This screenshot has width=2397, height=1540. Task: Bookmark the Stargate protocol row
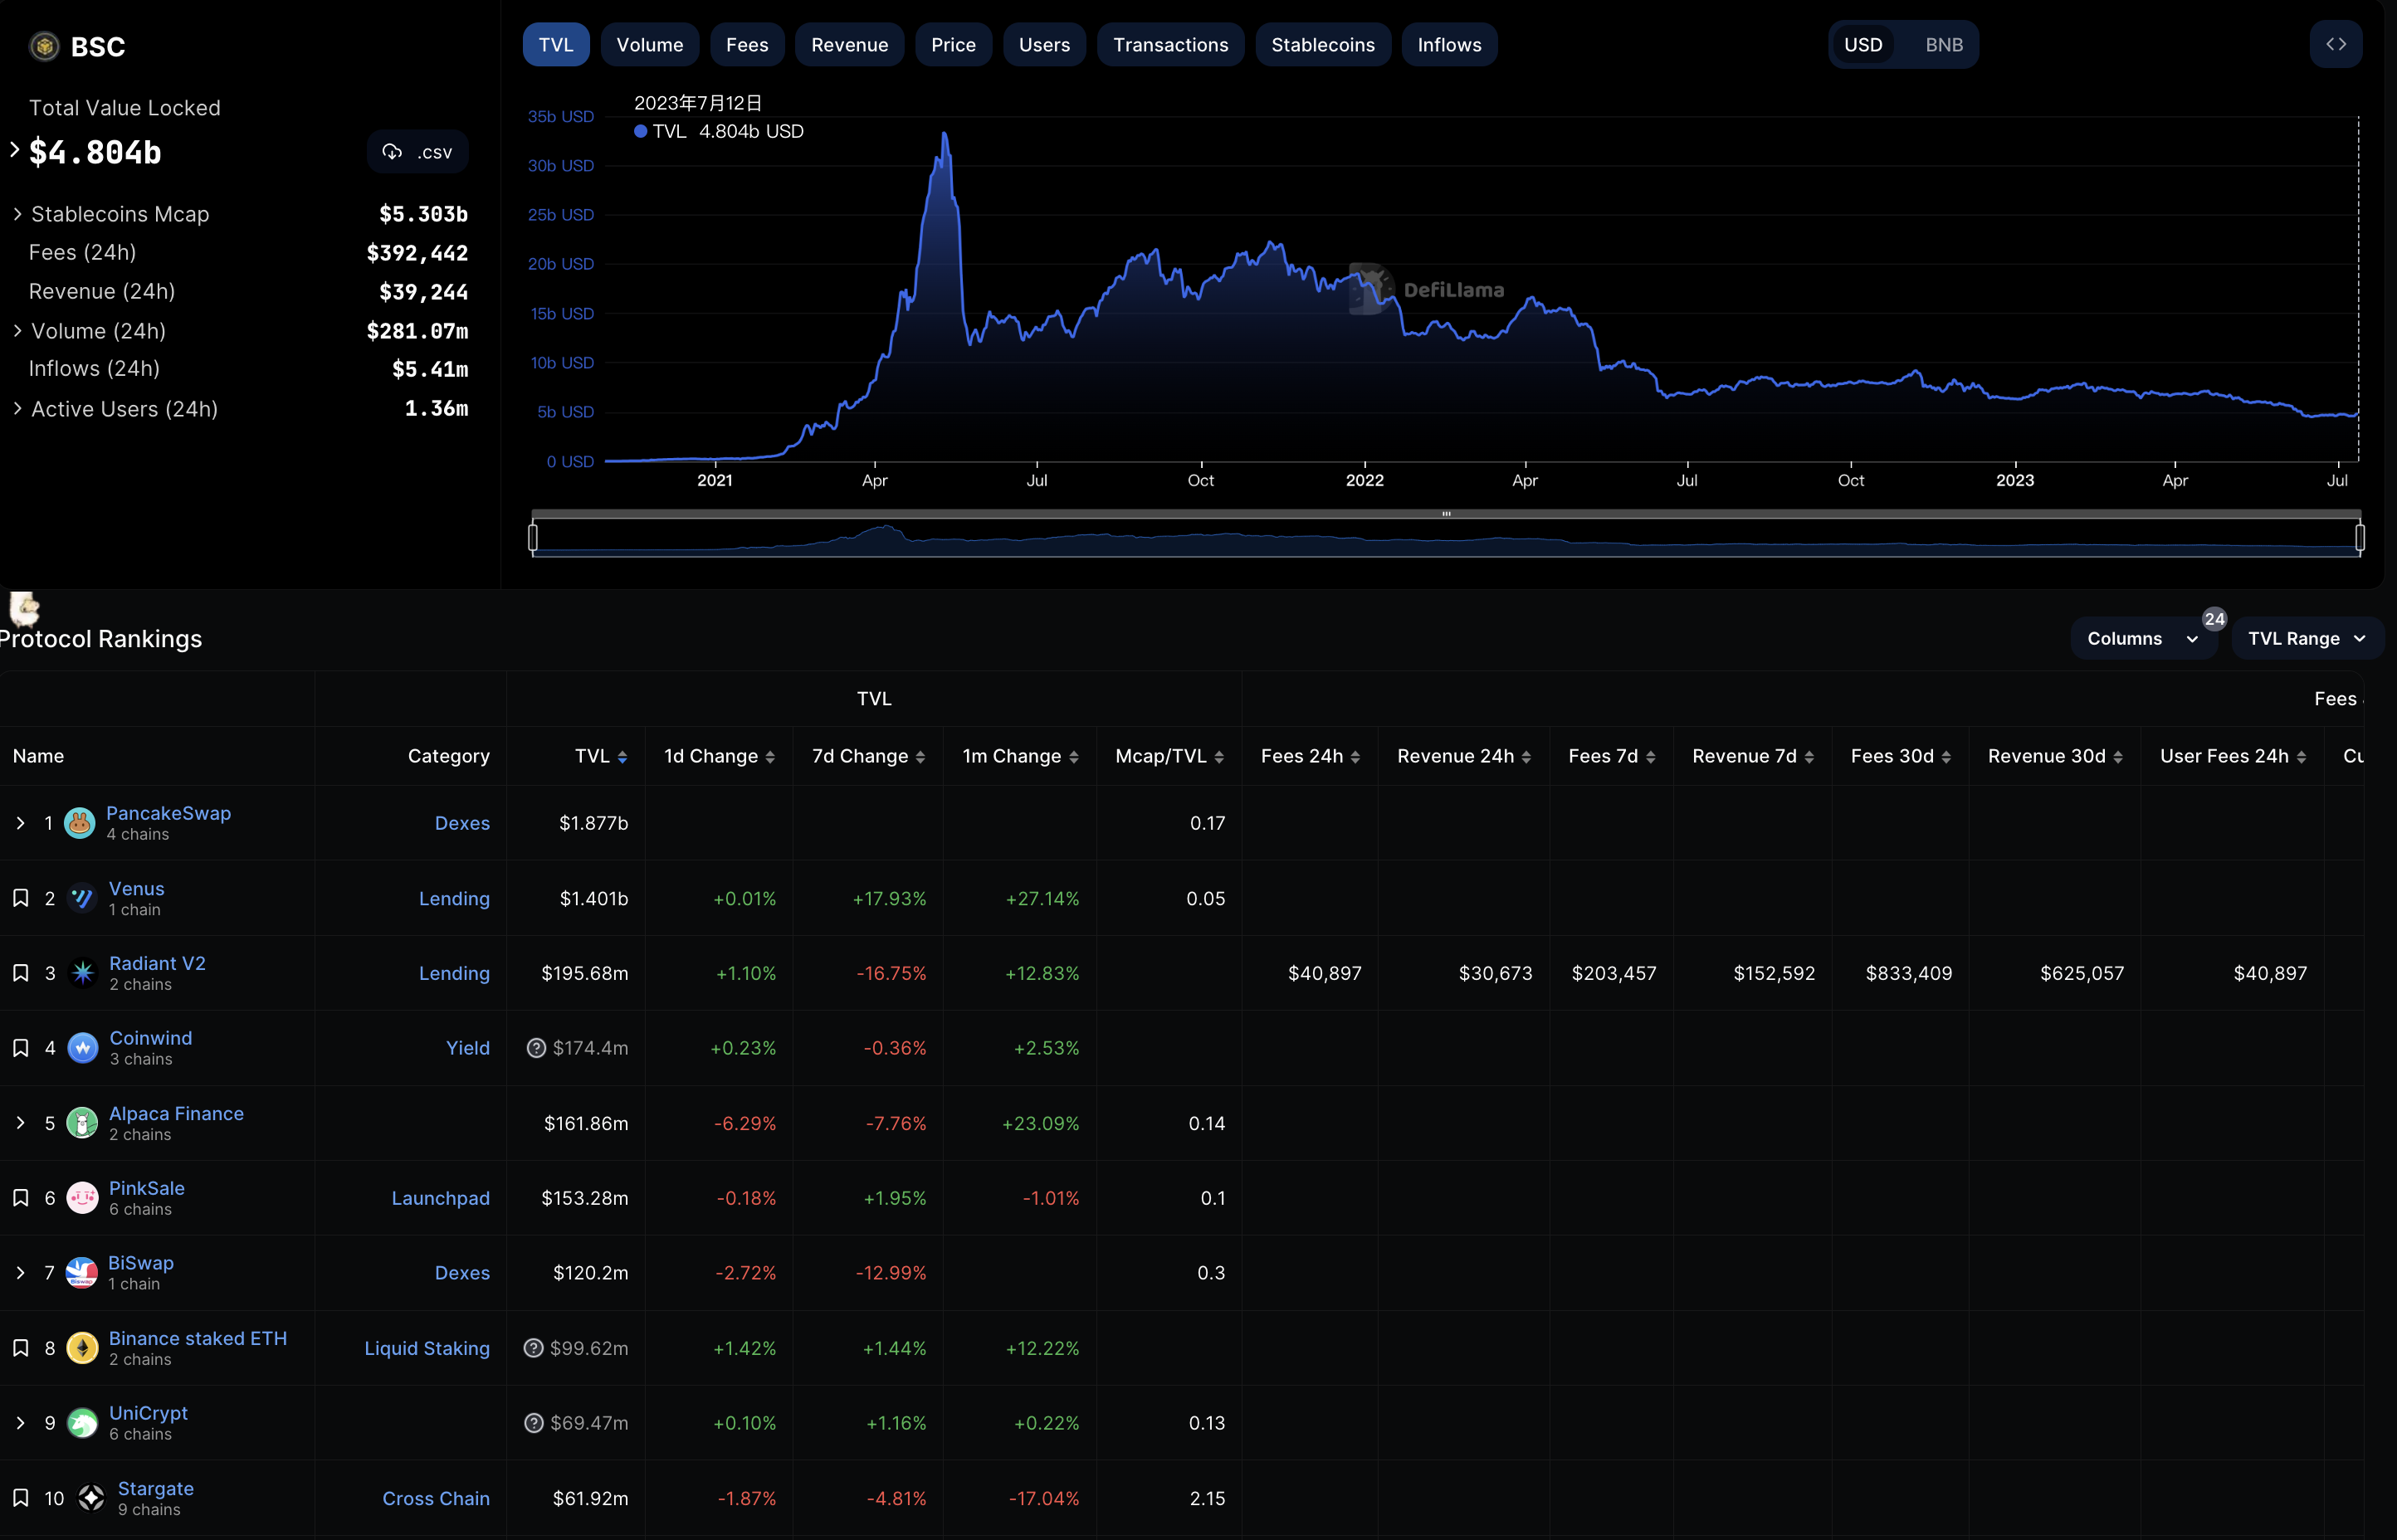[20, 1497]
